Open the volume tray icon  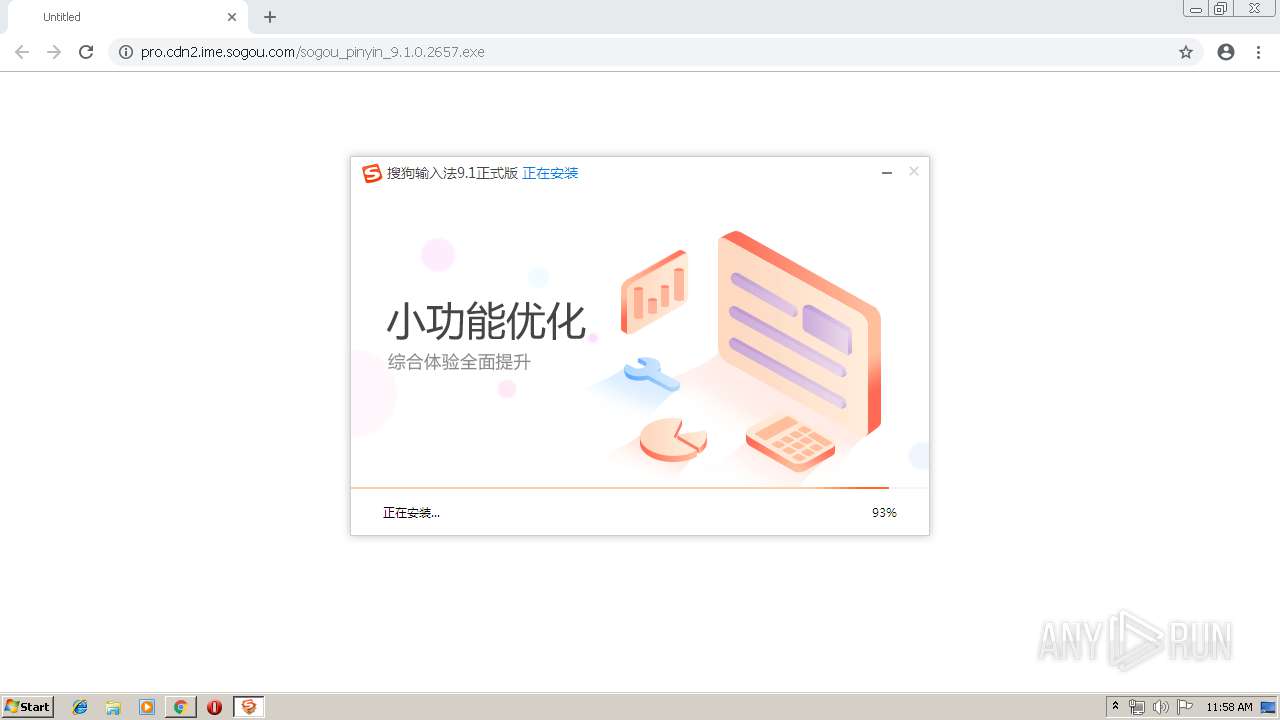tap(1160, 707)
